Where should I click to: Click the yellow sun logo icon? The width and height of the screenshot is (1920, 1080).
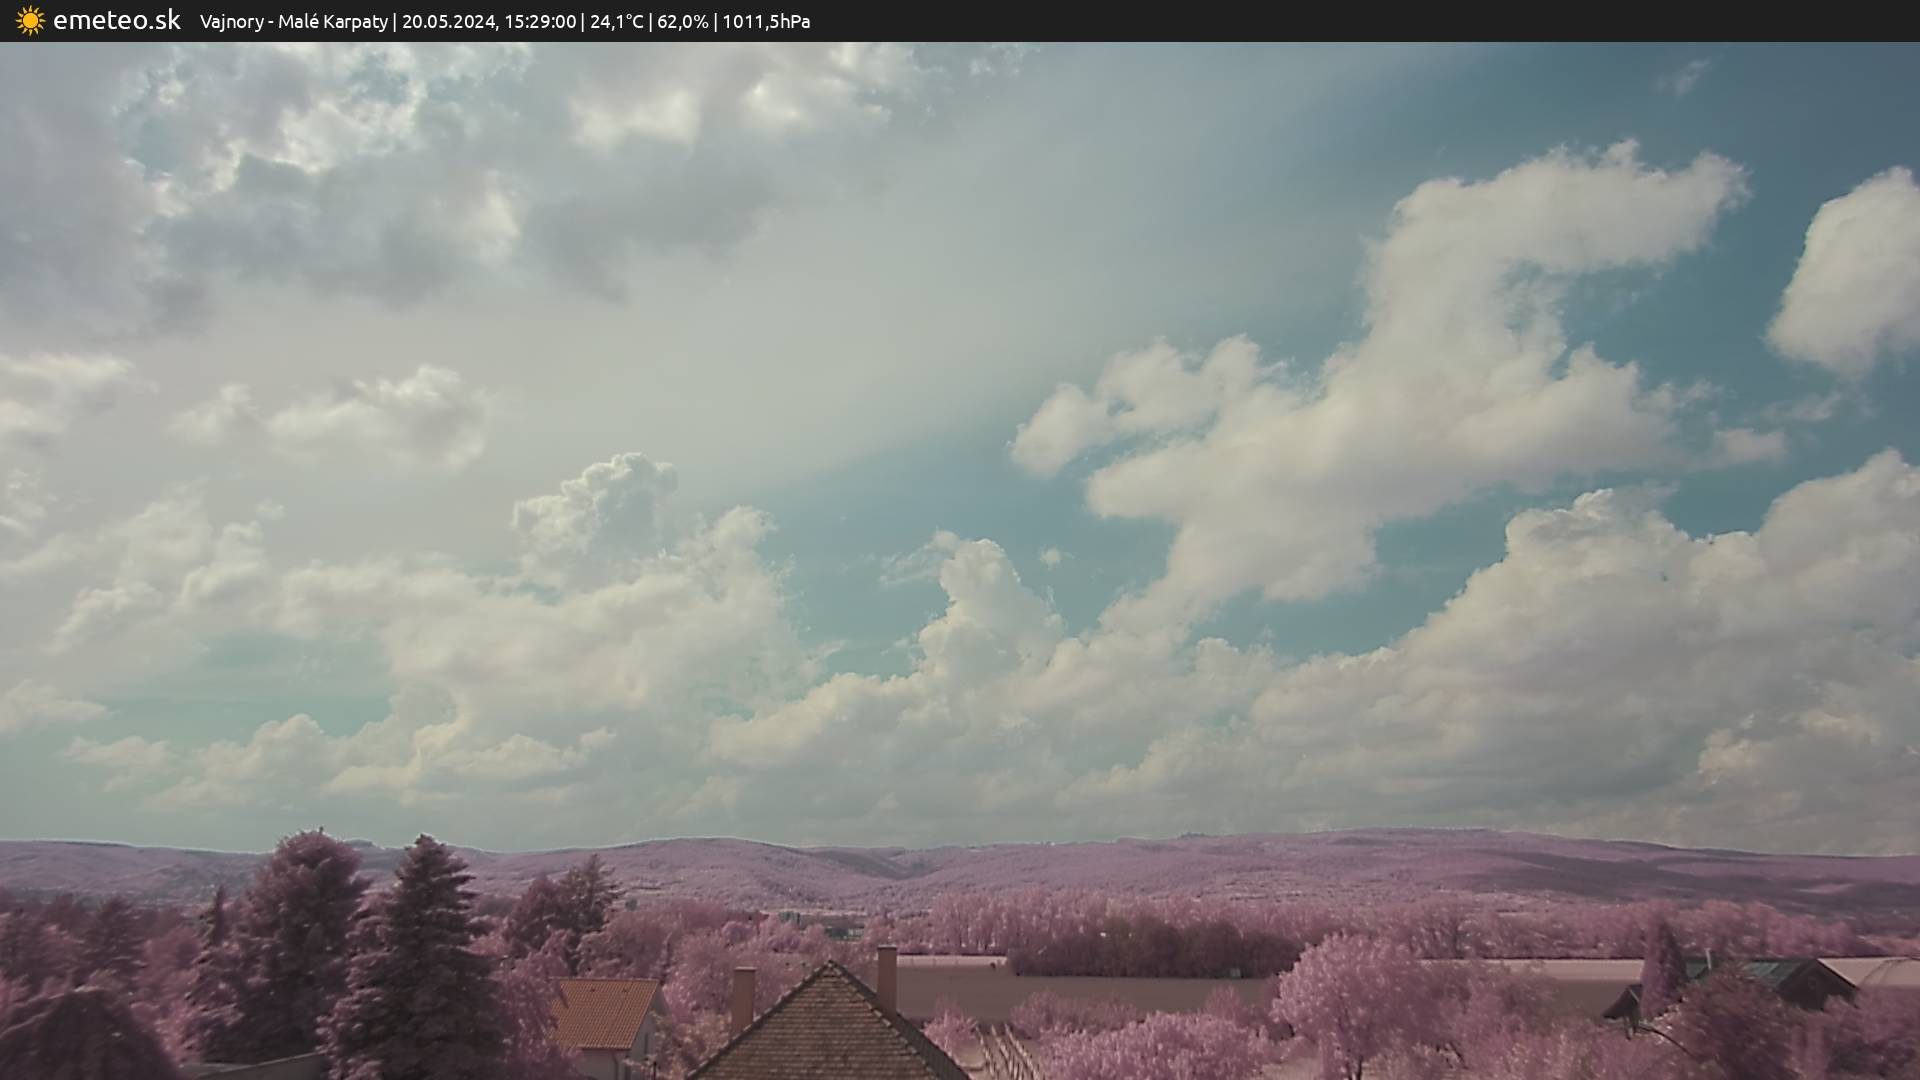tap(30, 20)
